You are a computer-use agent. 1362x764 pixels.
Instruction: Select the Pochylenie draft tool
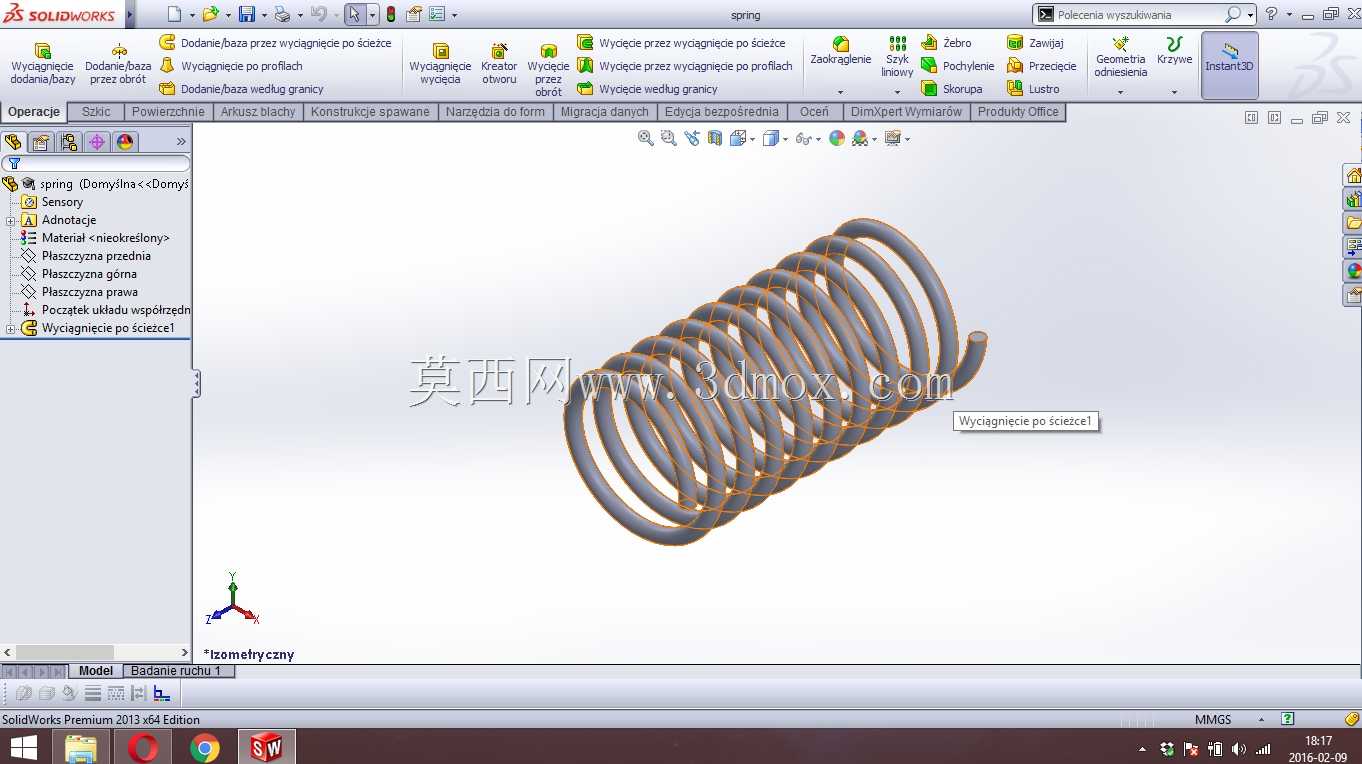[957, 66]
